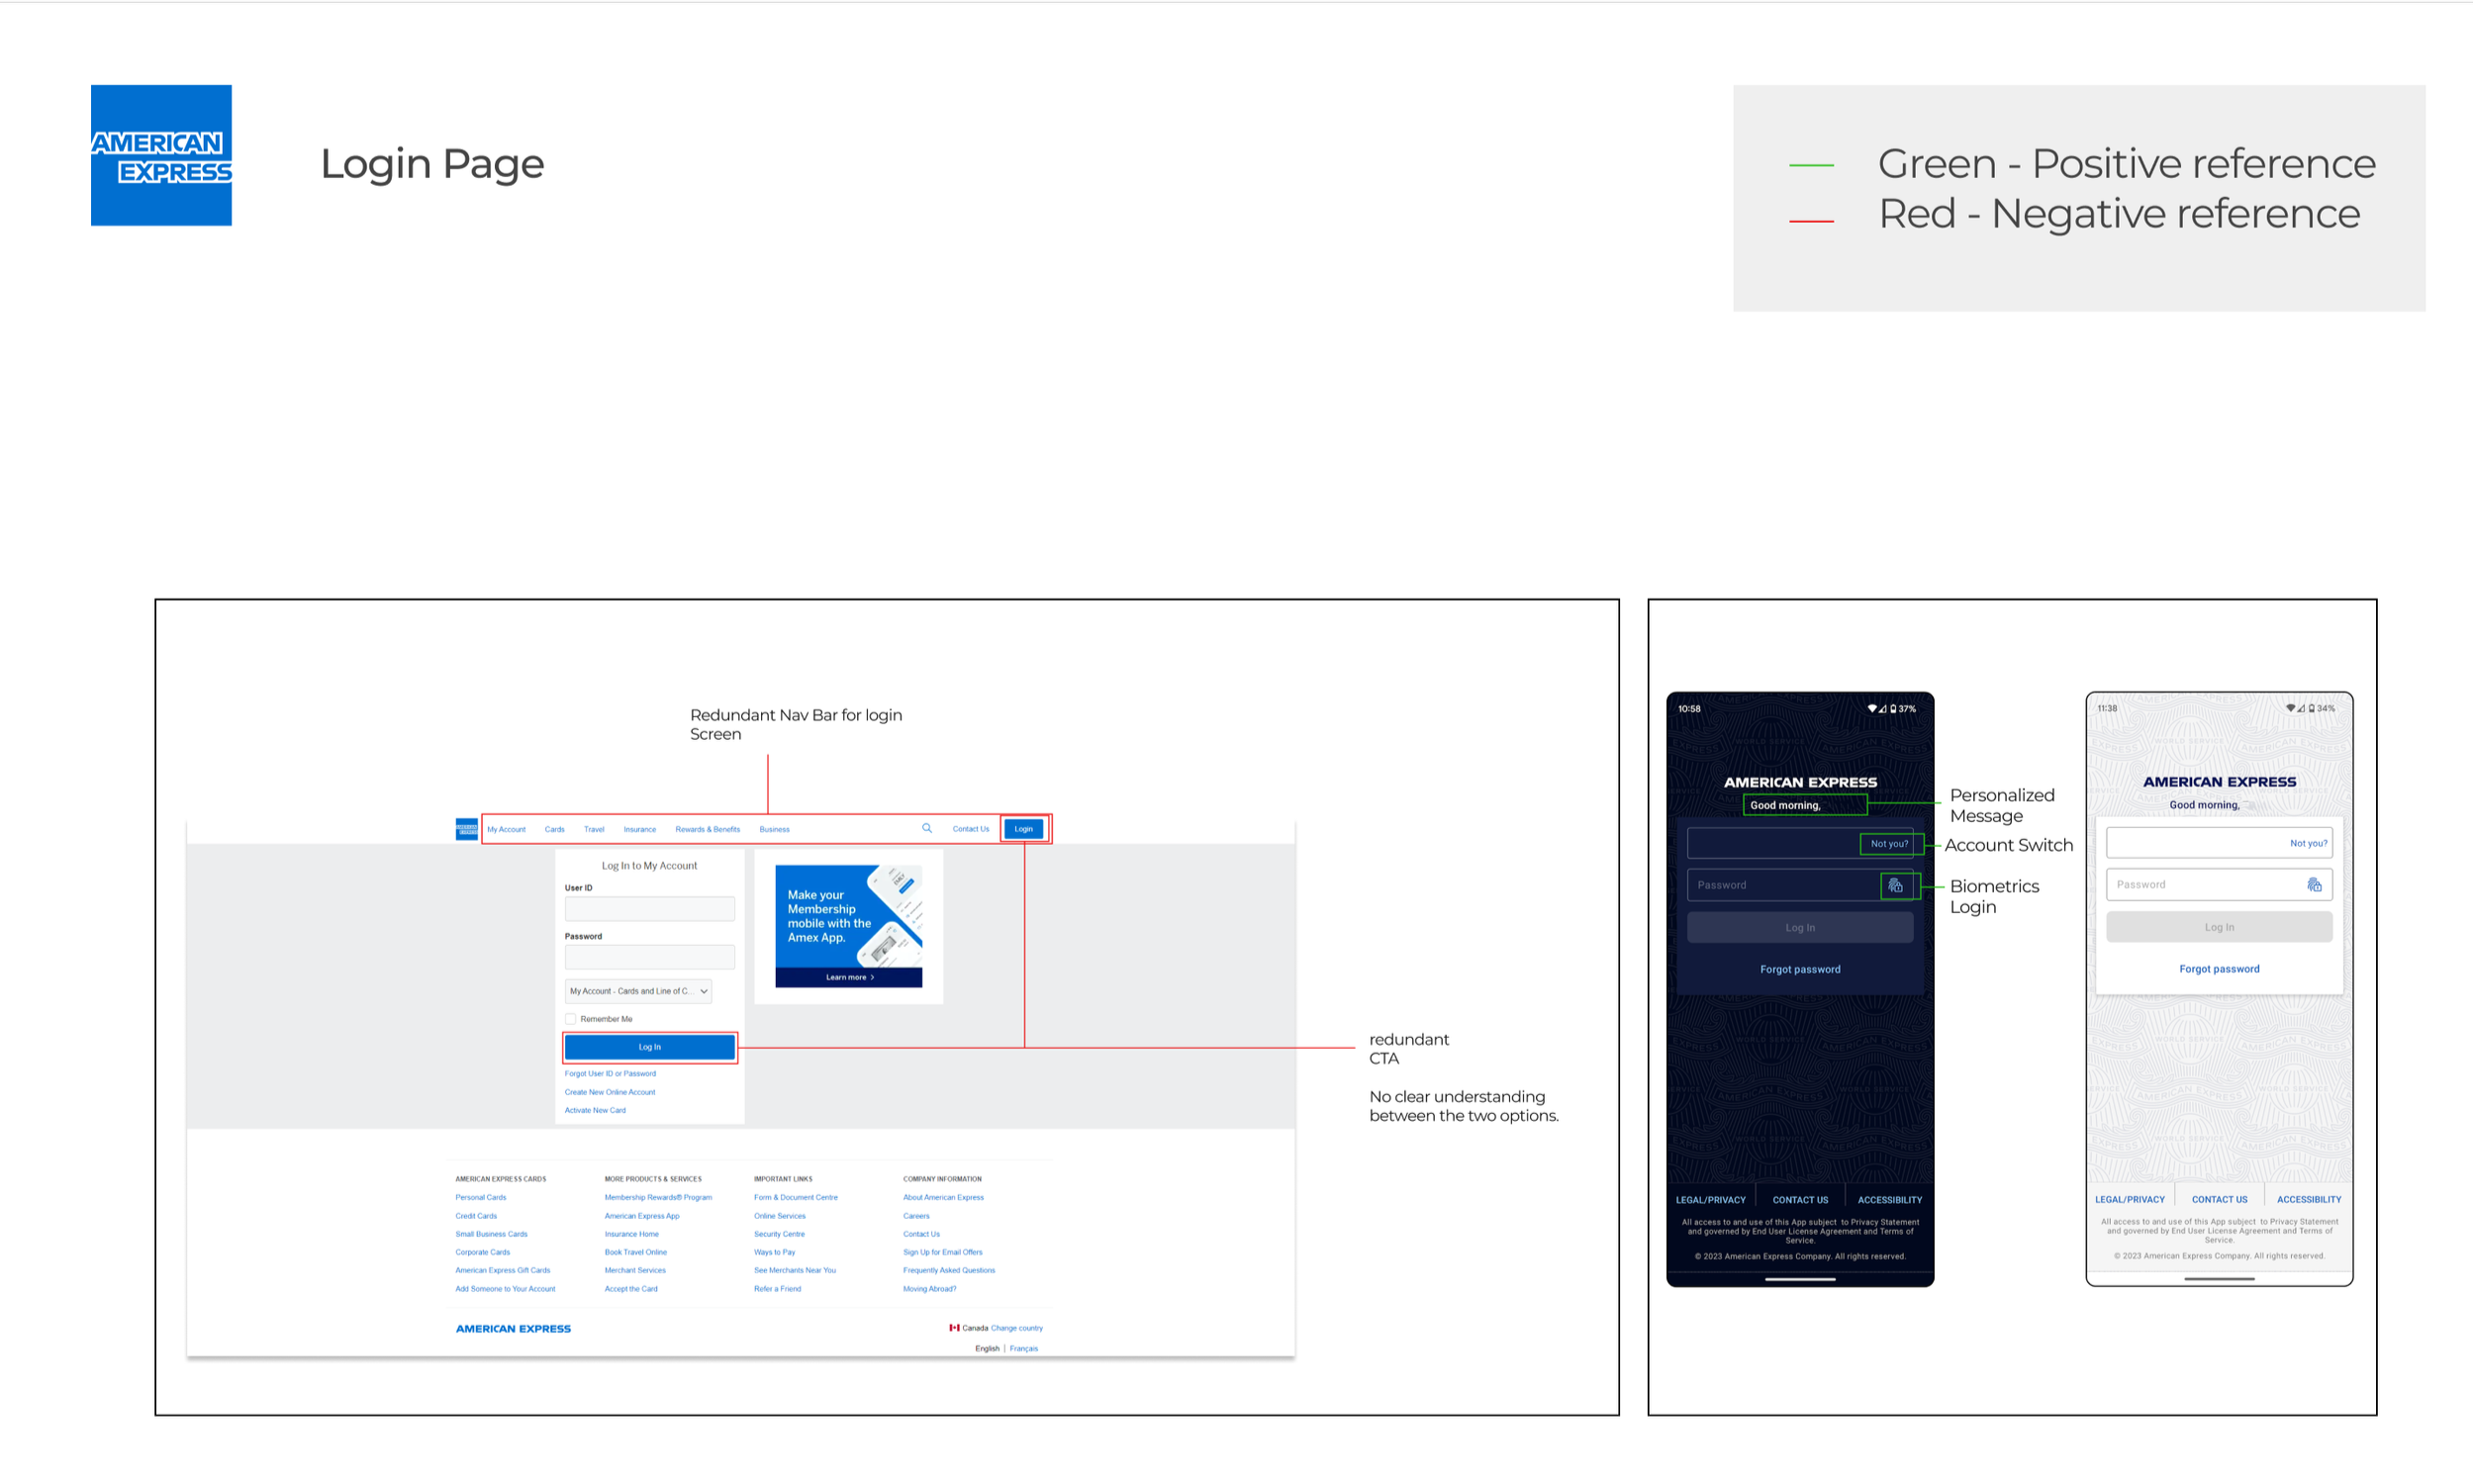Tap fingerprint biometrics icon on dark phone
The width and height of the screenshot is (2473, 1484).
pyautogui.click(x=1895, y=885)
